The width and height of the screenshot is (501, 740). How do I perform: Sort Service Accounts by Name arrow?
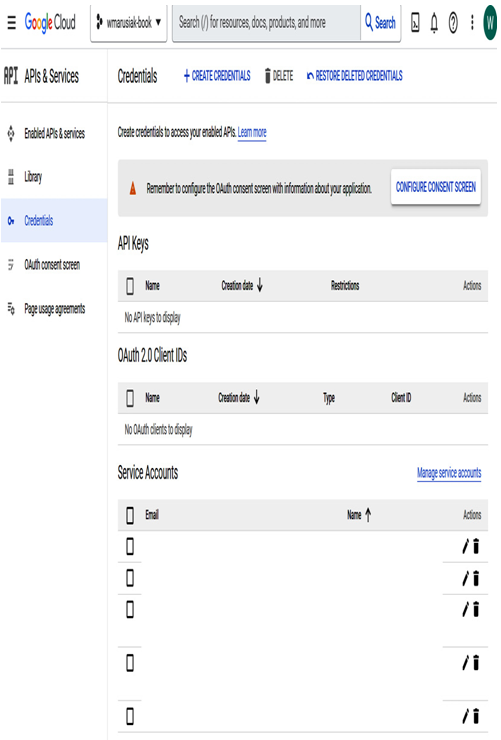368,514
